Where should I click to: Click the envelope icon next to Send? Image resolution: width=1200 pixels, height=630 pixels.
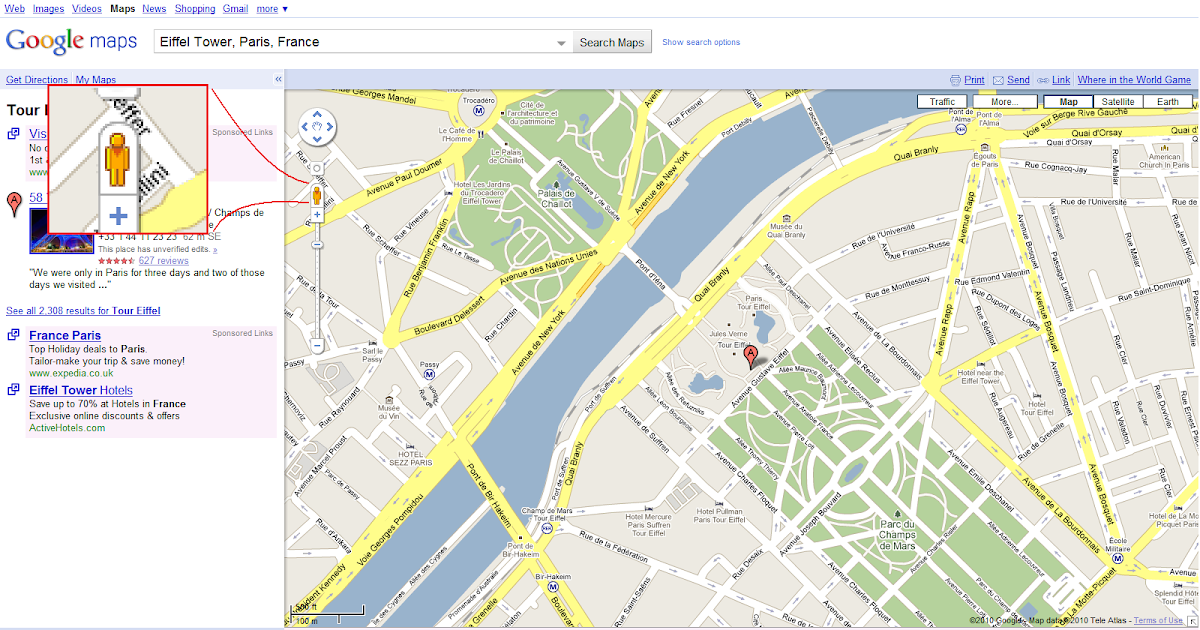pos(998,80)
